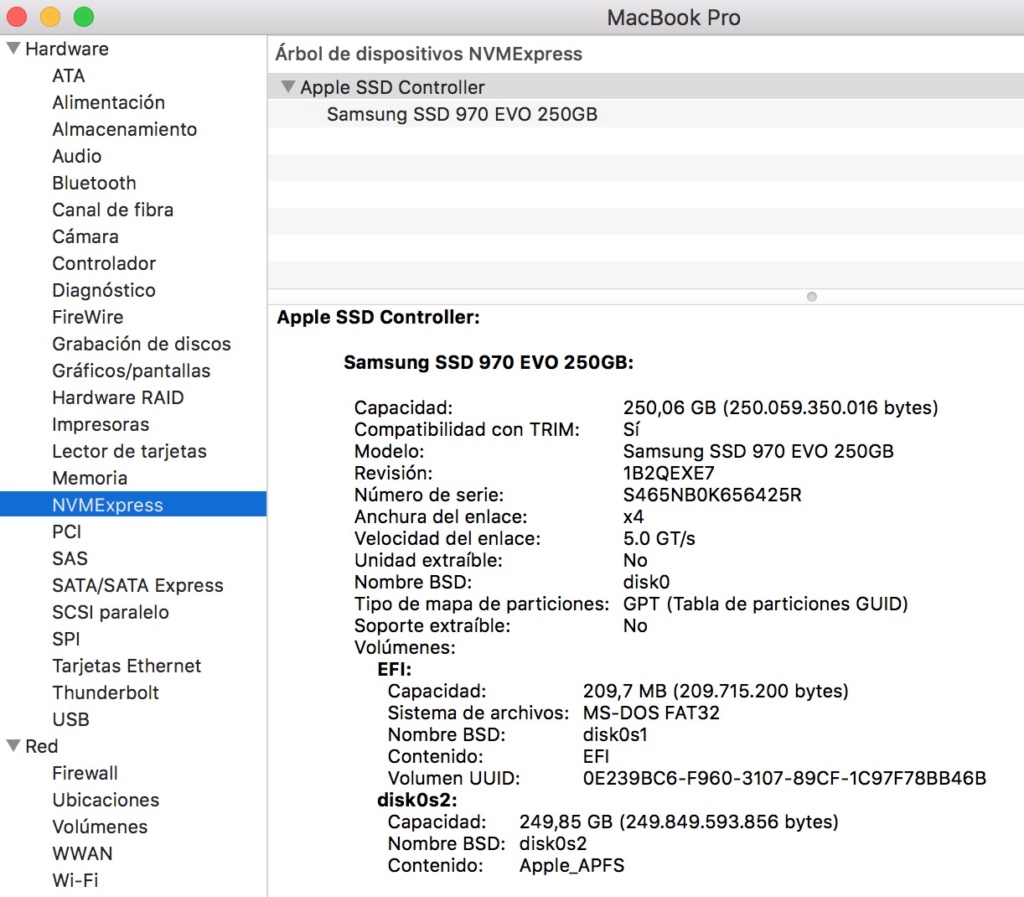
Task: Collapse the Apple SSD Controller tree node
Action: pos(287,87)
